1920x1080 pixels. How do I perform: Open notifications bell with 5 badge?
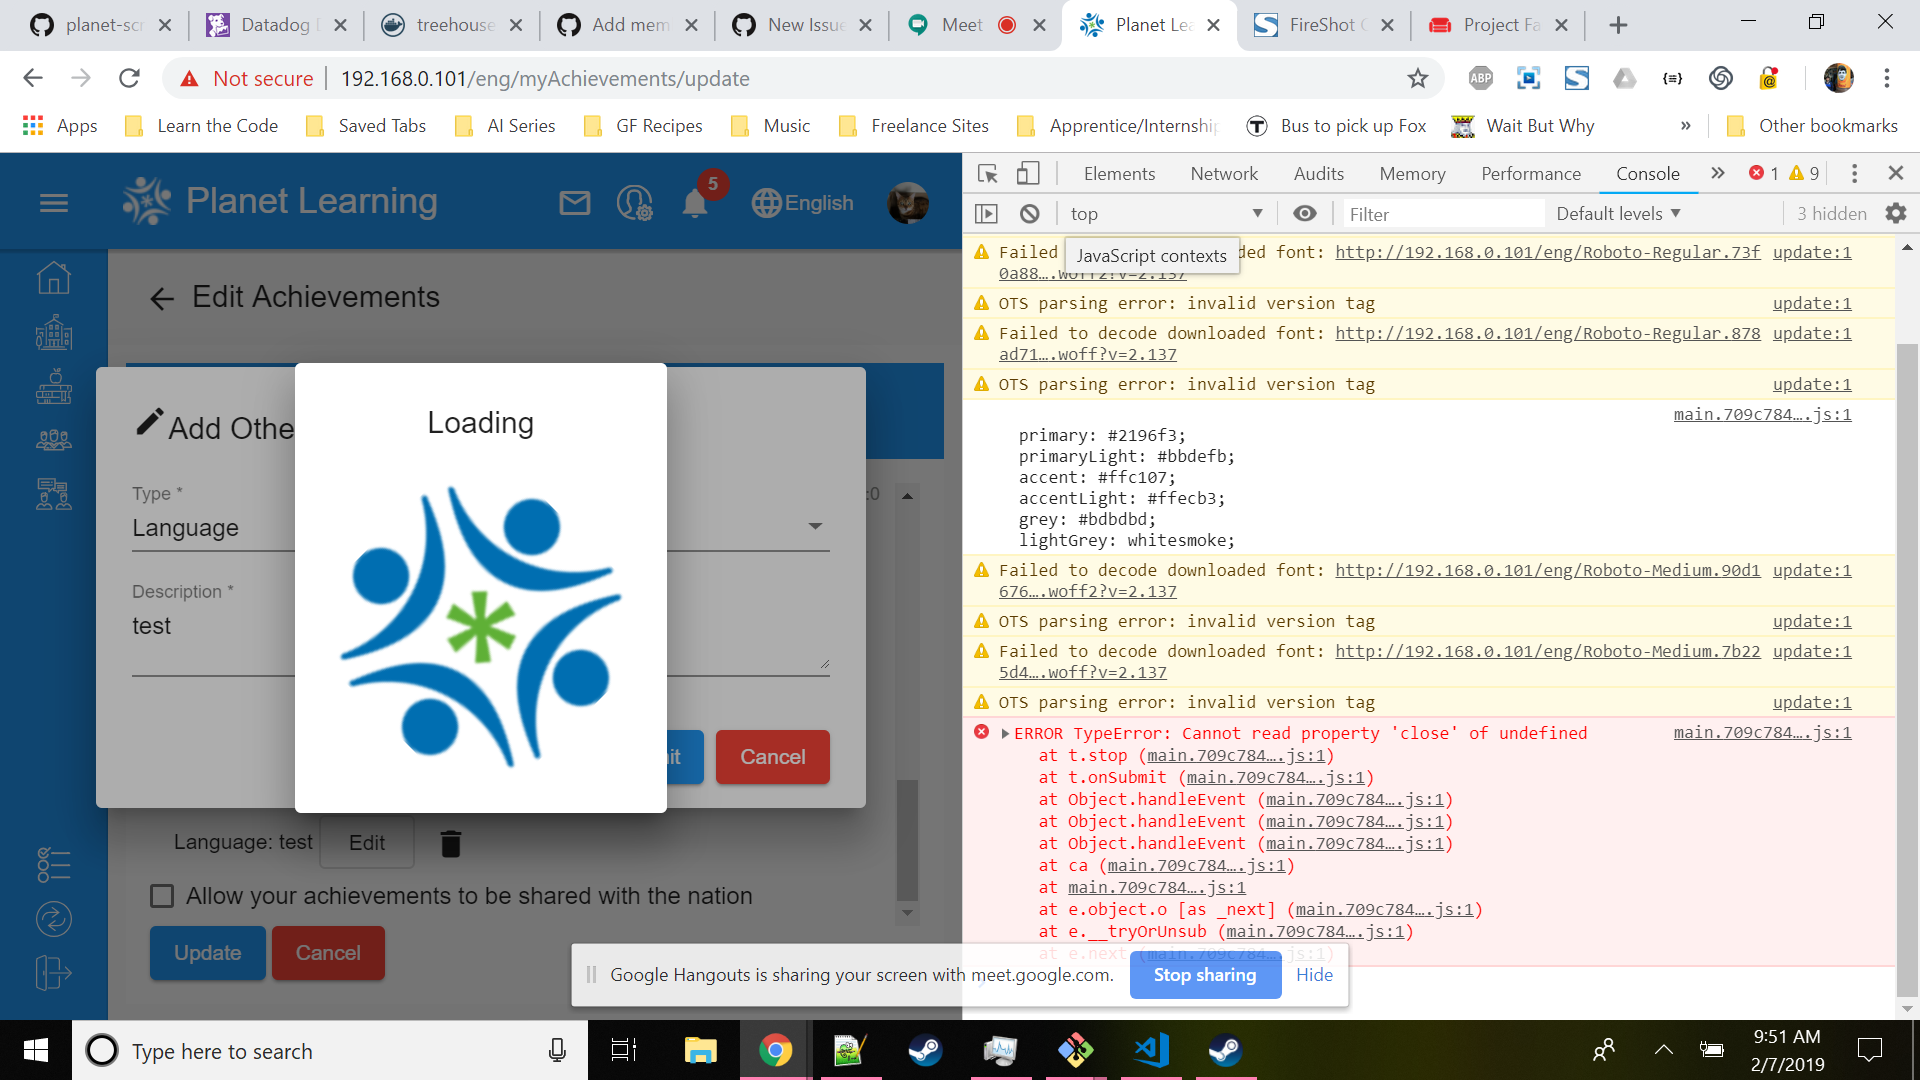(x=695, y=203)
